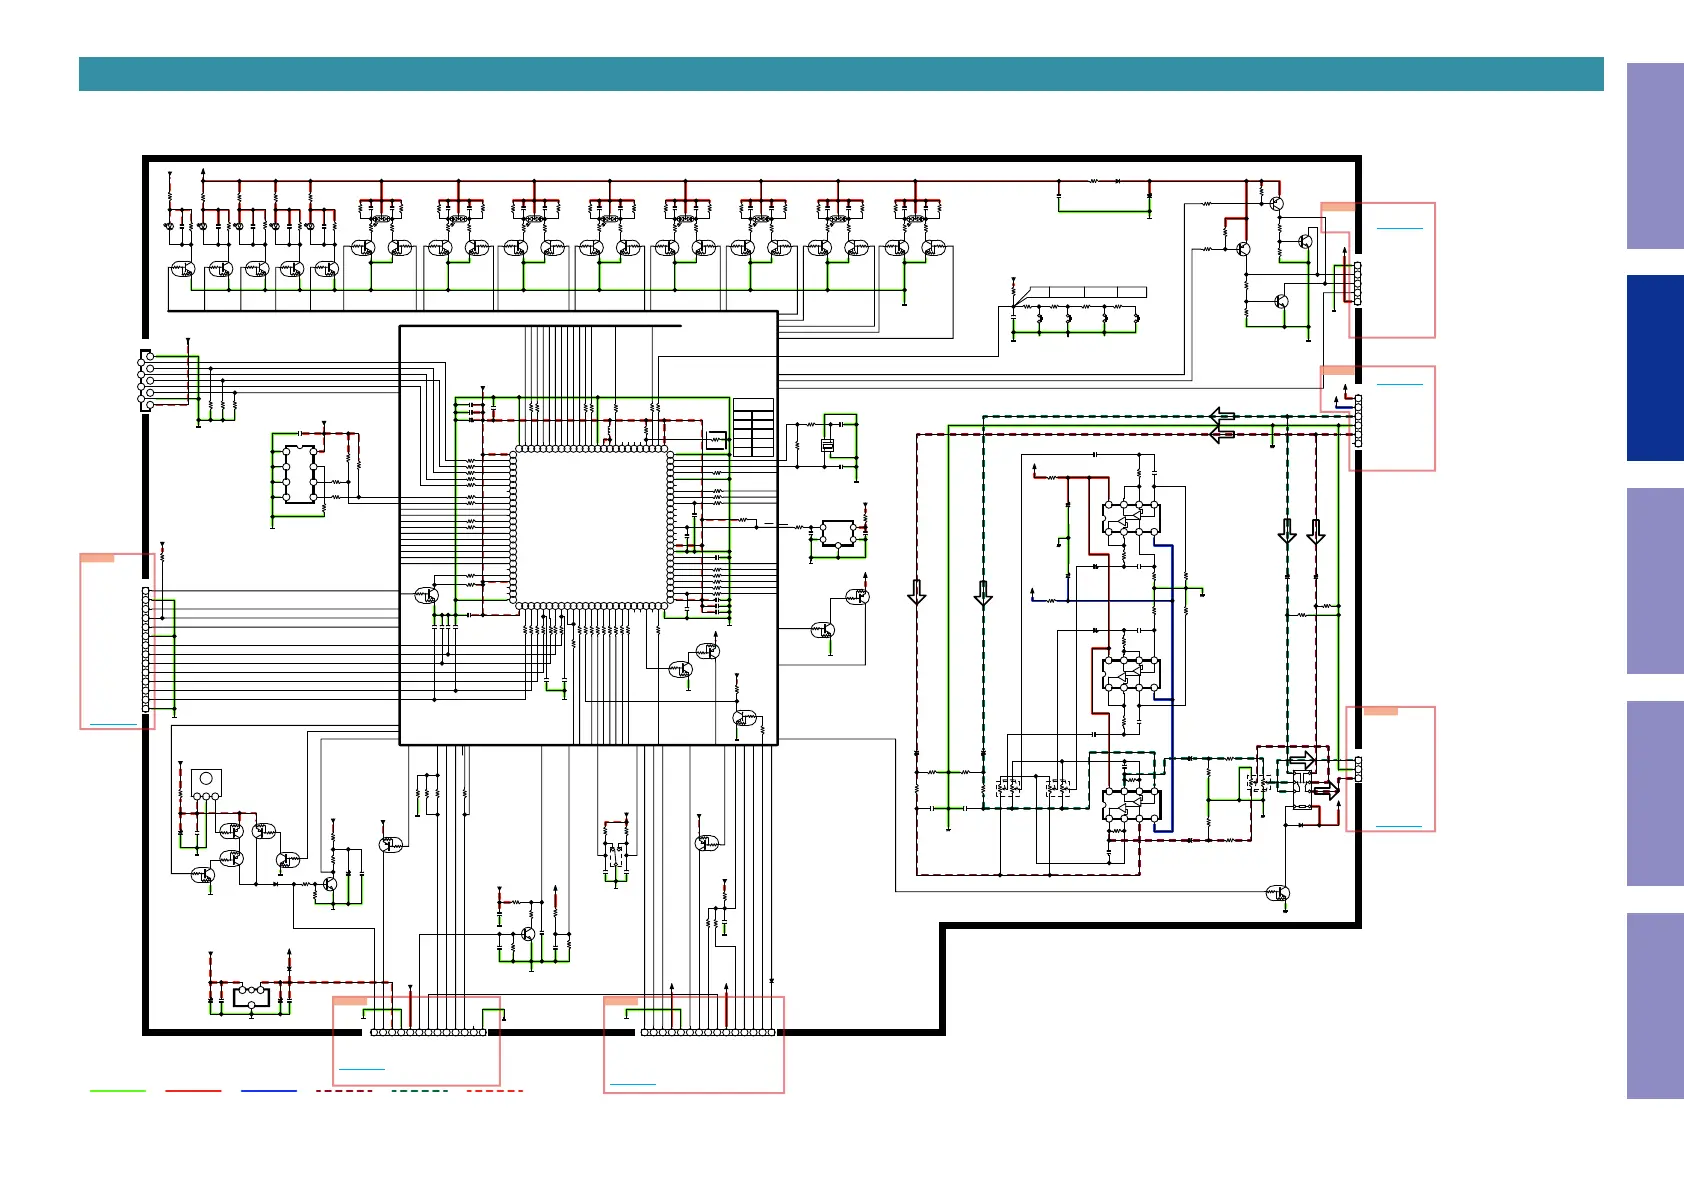
Task: Click the bright red dashed legend line
Action: (x=495, y=1091)
